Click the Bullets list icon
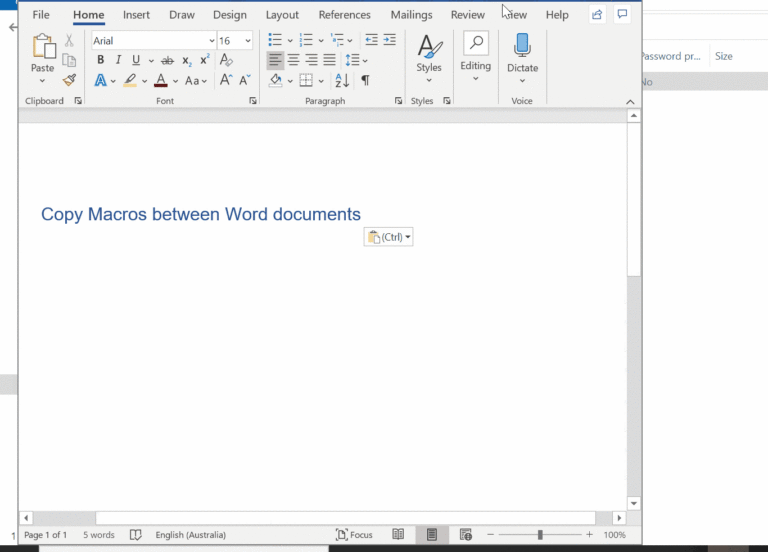The height and width of the screenshot is (552, 768). coord(275,40)
